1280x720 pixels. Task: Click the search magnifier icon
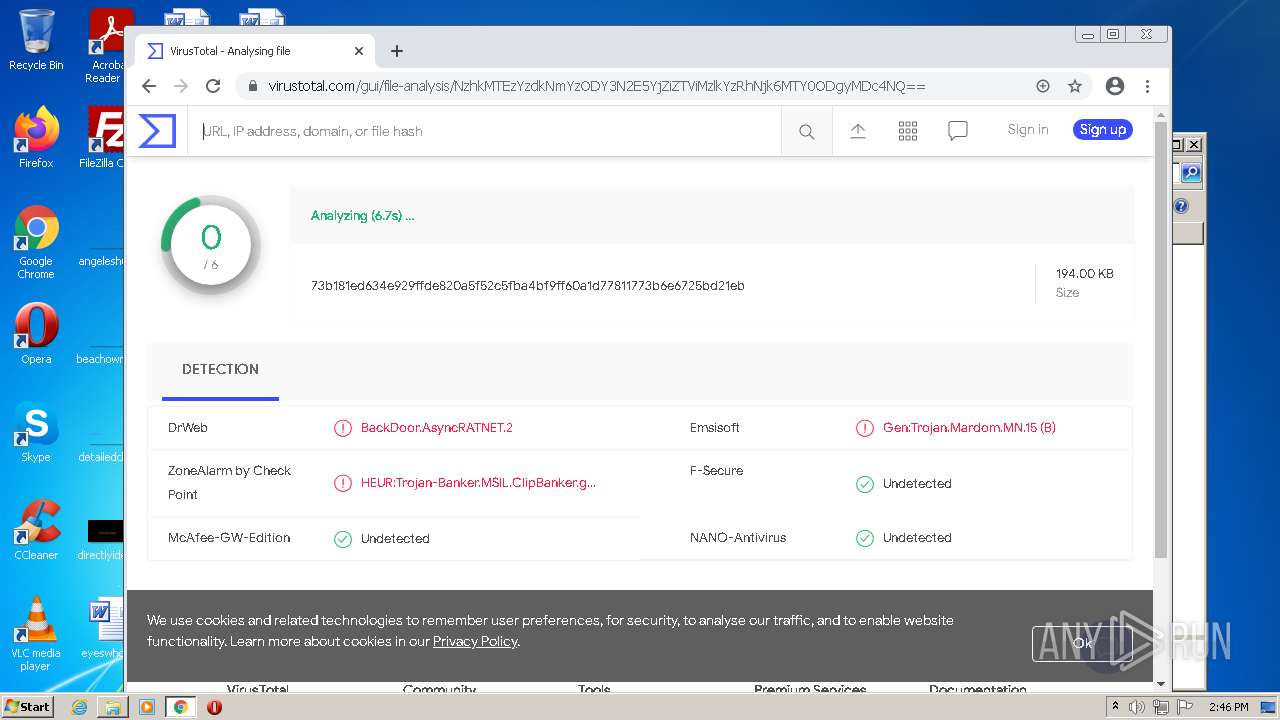tap(806, 131)
